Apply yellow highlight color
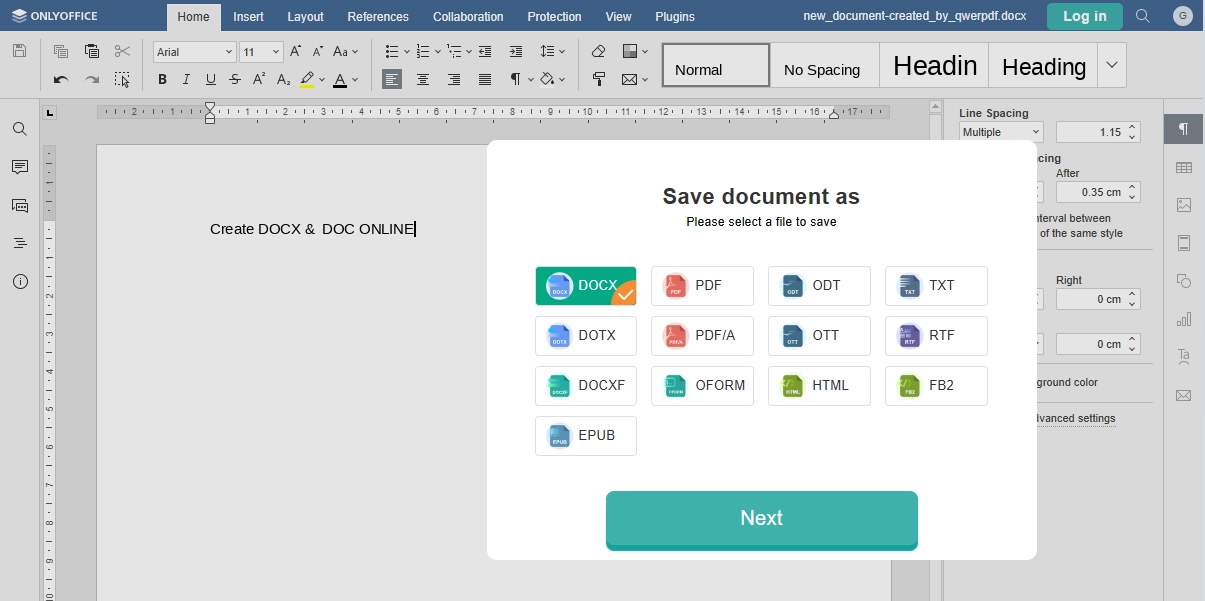The width and height of the screenshot is (1205, 601). pos(307,79)
